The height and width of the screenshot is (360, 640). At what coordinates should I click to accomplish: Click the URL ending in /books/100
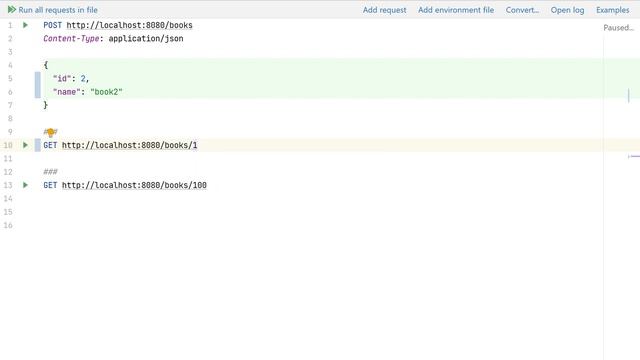(x=134, y=185)
